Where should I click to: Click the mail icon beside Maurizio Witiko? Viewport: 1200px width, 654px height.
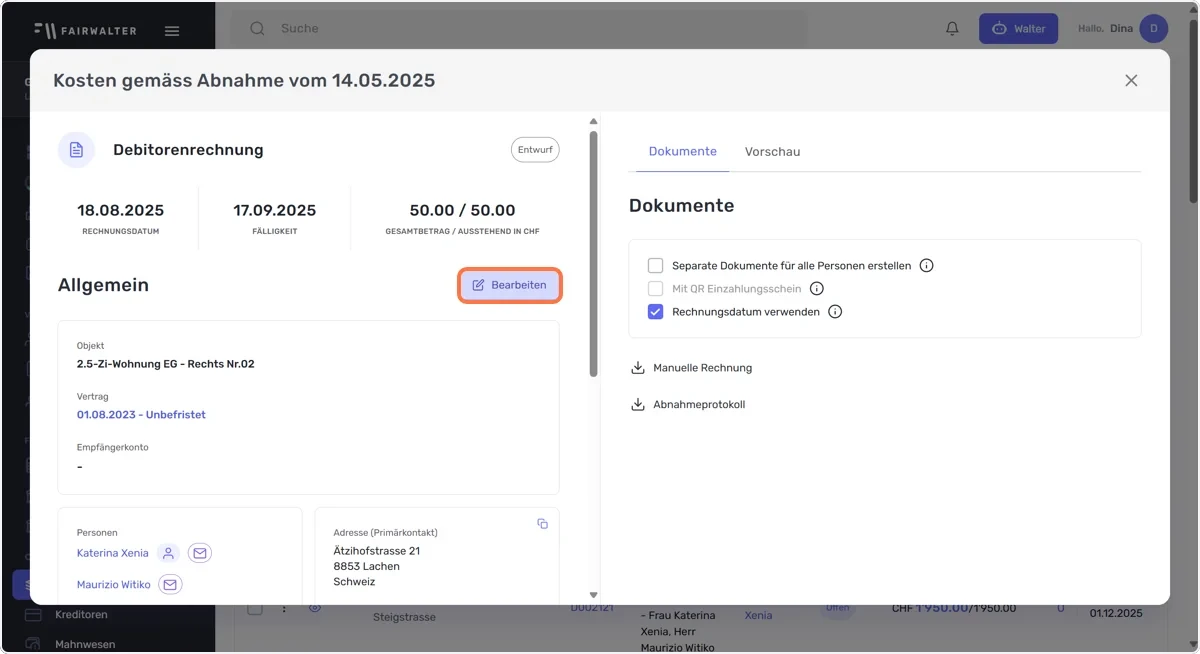(170, 584)
